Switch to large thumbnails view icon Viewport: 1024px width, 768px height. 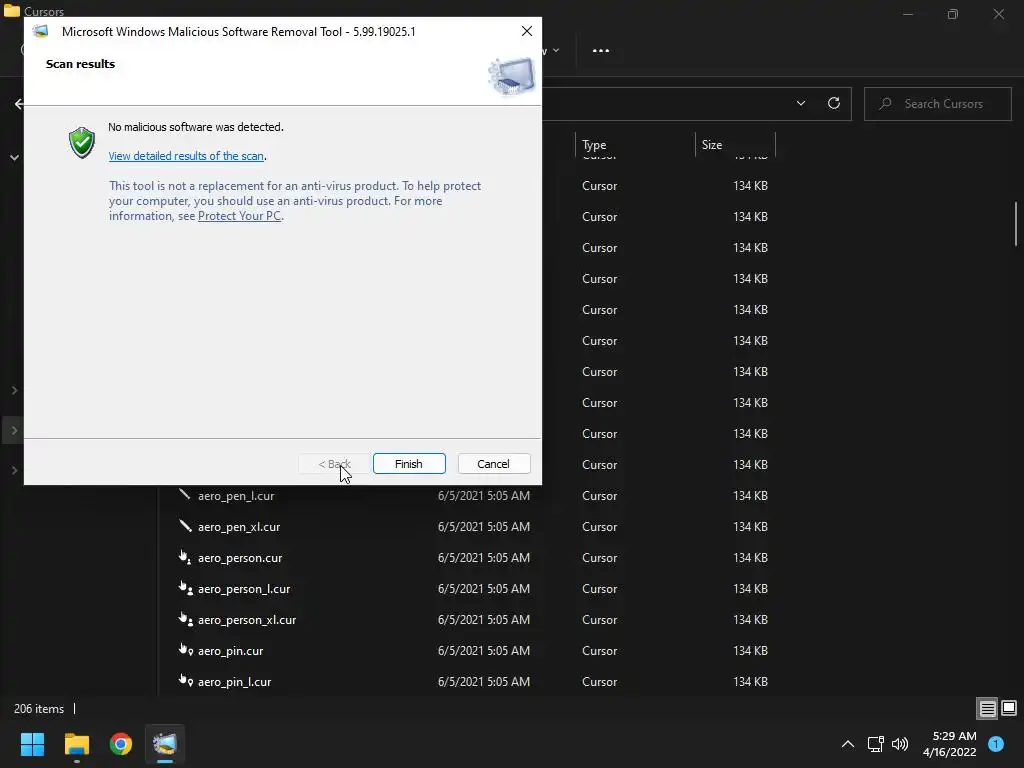1009,709
